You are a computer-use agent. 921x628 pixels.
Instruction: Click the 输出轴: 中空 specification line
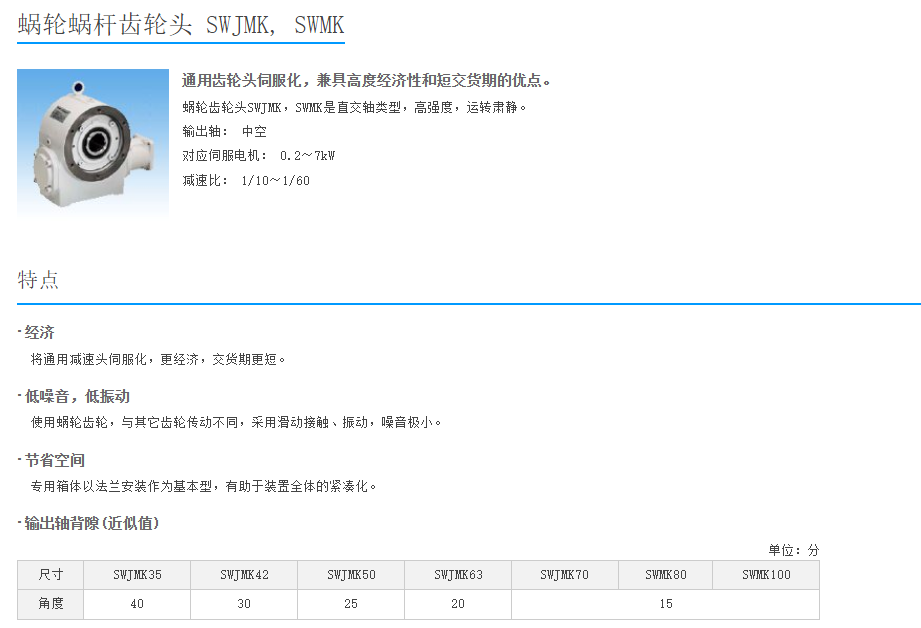224,131
